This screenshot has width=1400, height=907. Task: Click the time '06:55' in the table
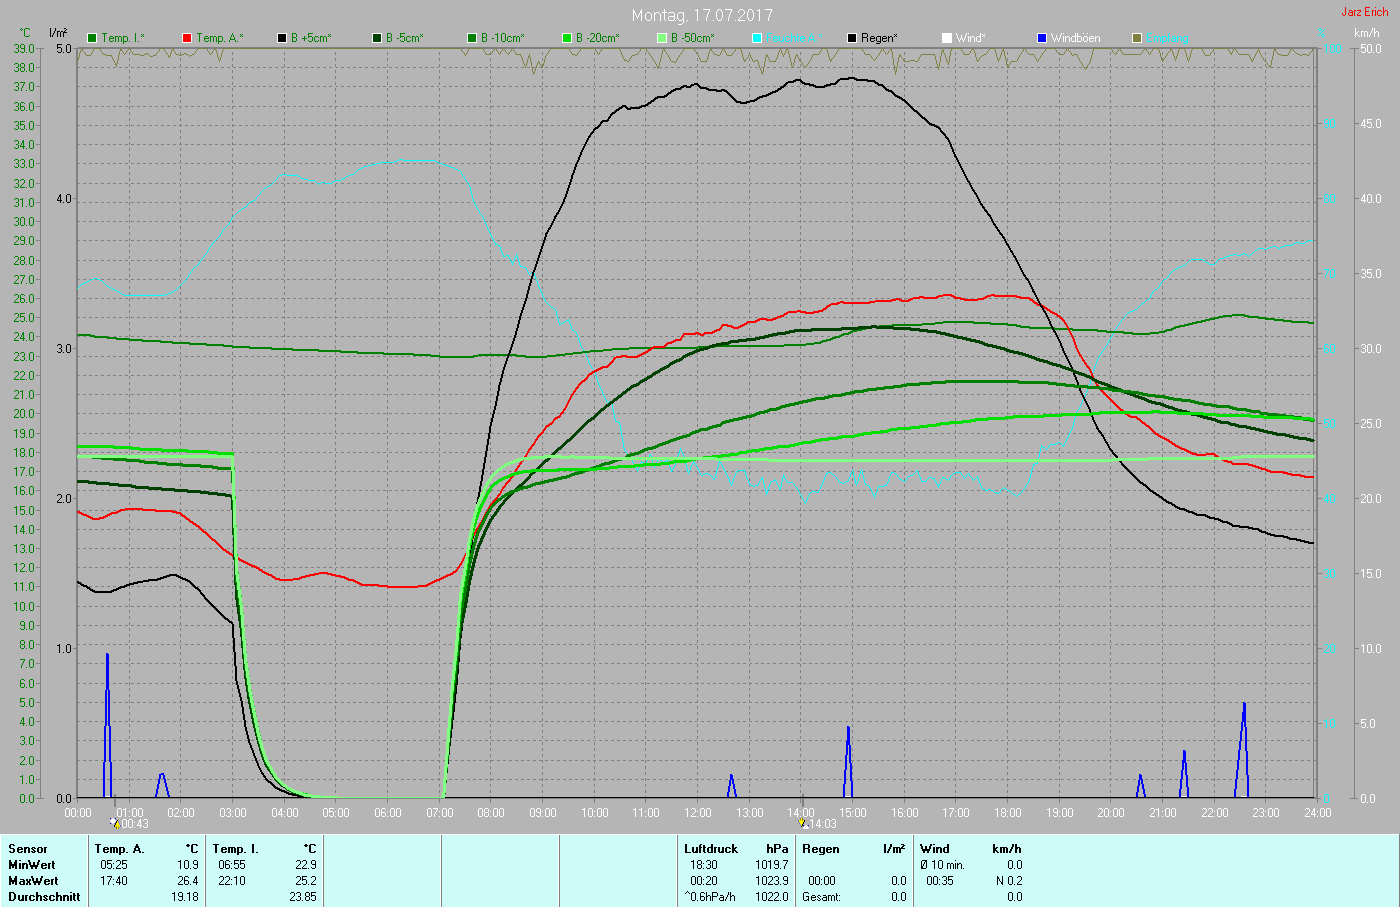click(x=231, y=865)
